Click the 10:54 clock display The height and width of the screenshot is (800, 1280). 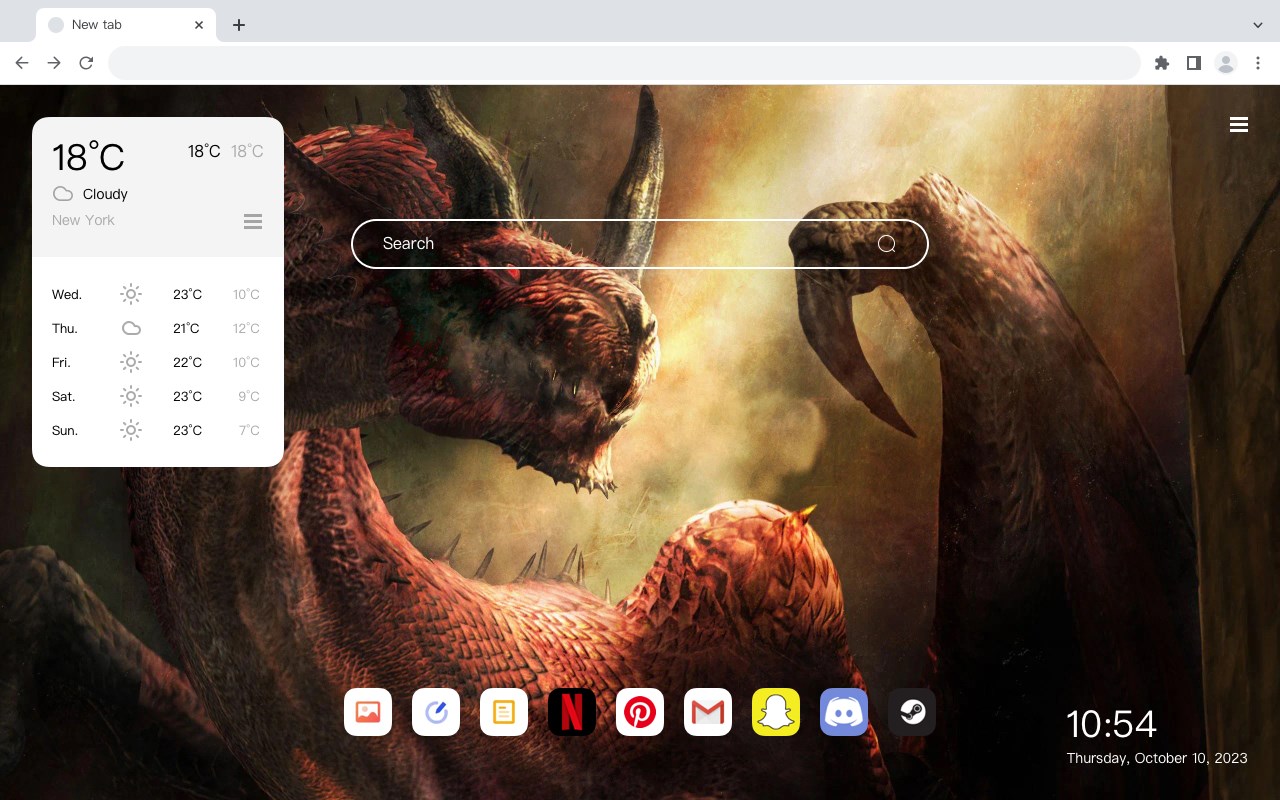pyautogui.click(x=1111, y=724)
